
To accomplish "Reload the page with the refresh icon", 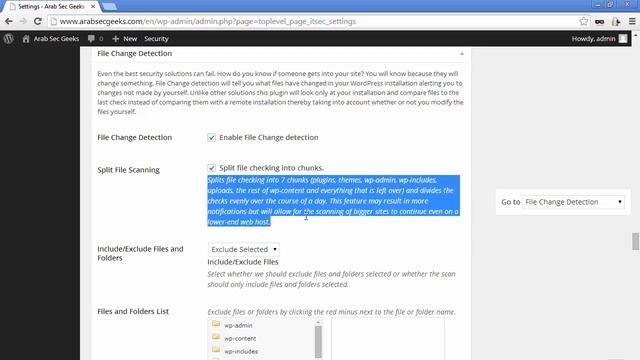I will point(38,21).
